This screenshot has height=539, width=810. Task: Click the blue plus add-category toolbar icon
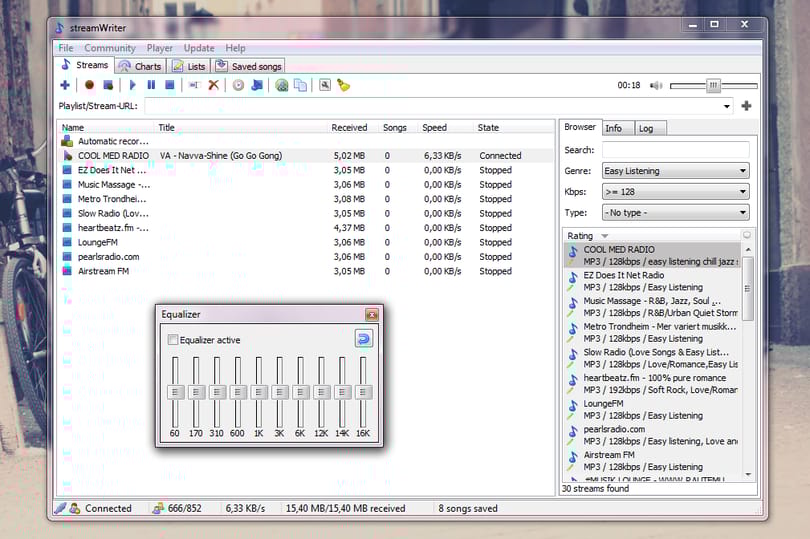(x=65, y=85)
